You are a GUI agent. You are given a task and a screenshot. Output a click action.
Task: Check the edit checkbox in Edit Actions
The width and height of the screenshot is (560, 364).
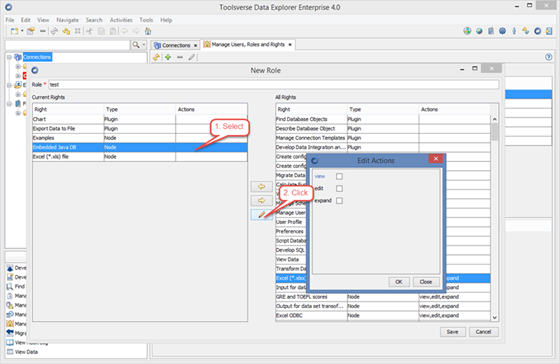339,188
